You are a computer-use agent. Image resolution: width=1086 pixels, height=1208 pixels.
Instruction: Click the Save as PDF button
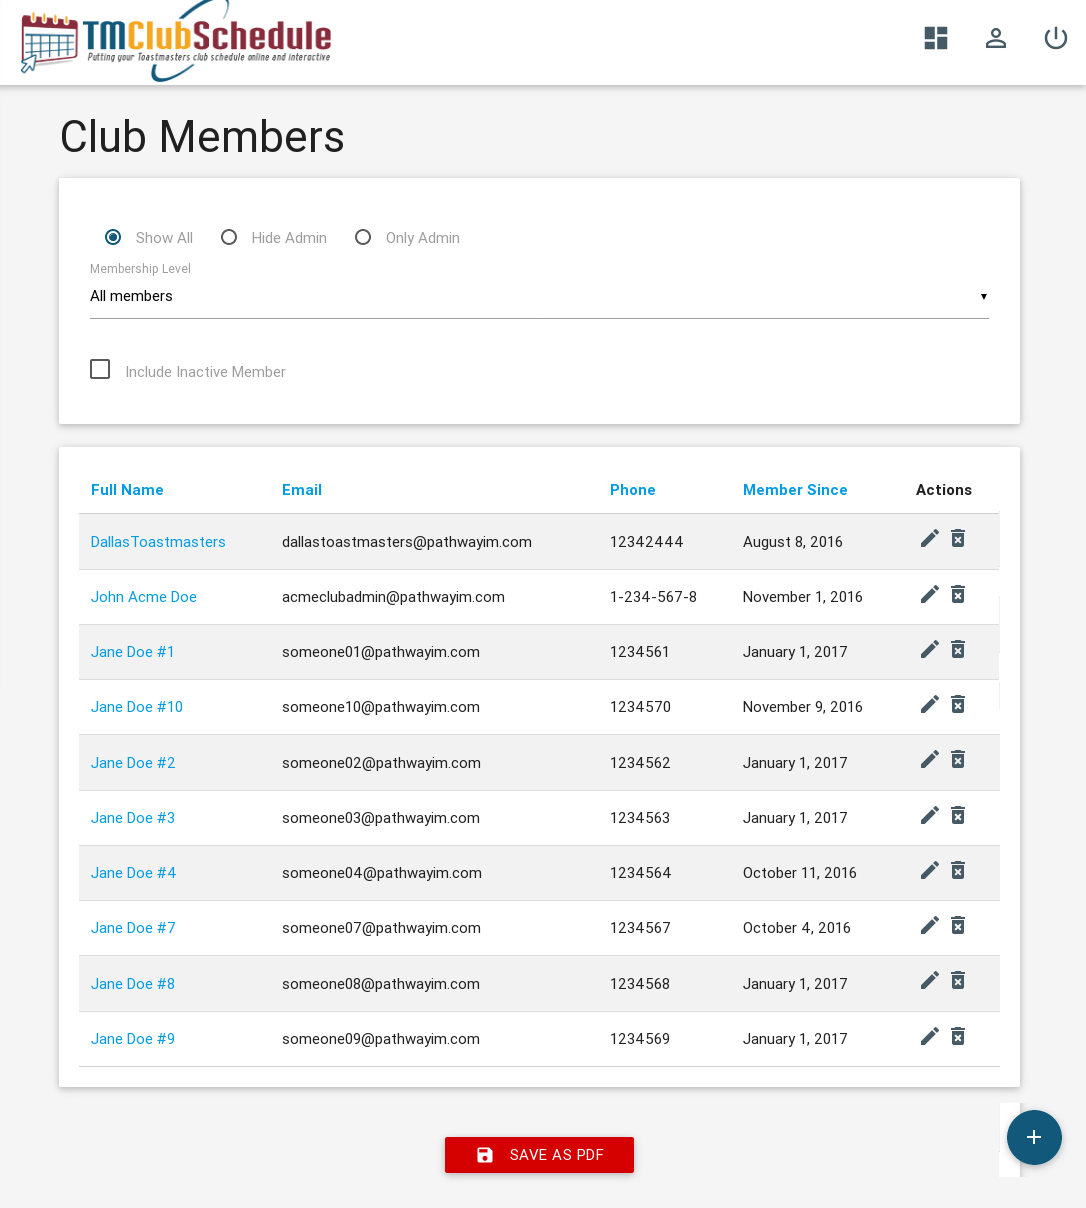pyautogui.click(x=539, y=1155)
